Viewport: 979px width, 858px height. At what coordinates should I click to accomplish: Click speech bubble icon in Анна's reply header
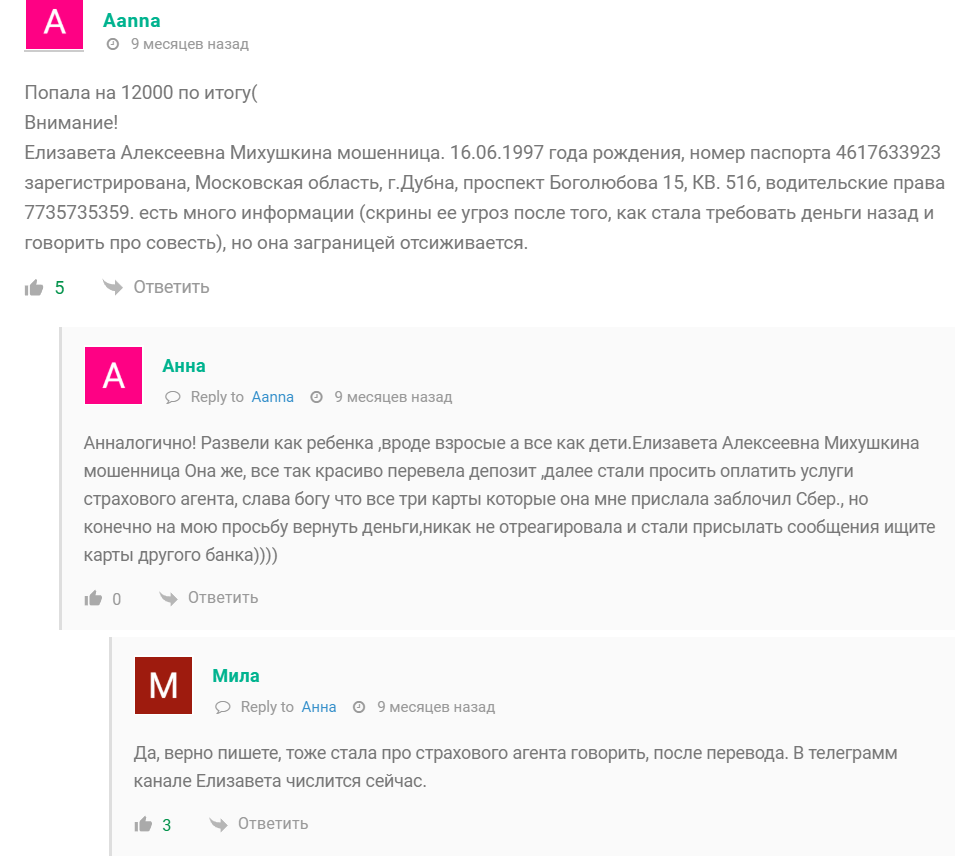(172, 397)
